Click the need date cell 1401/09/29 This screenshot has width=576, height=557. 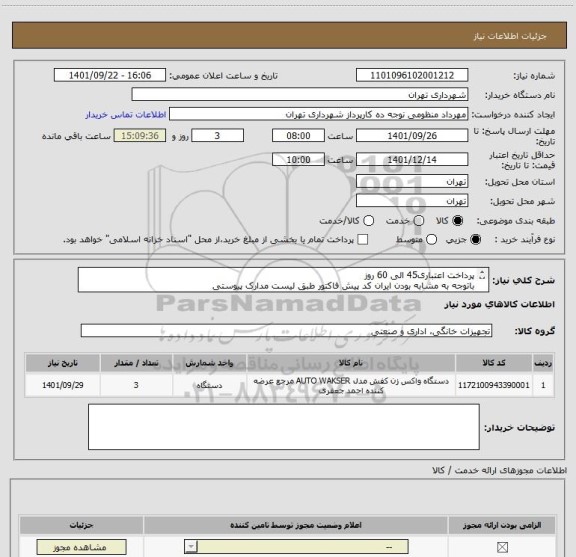point(62,385)
